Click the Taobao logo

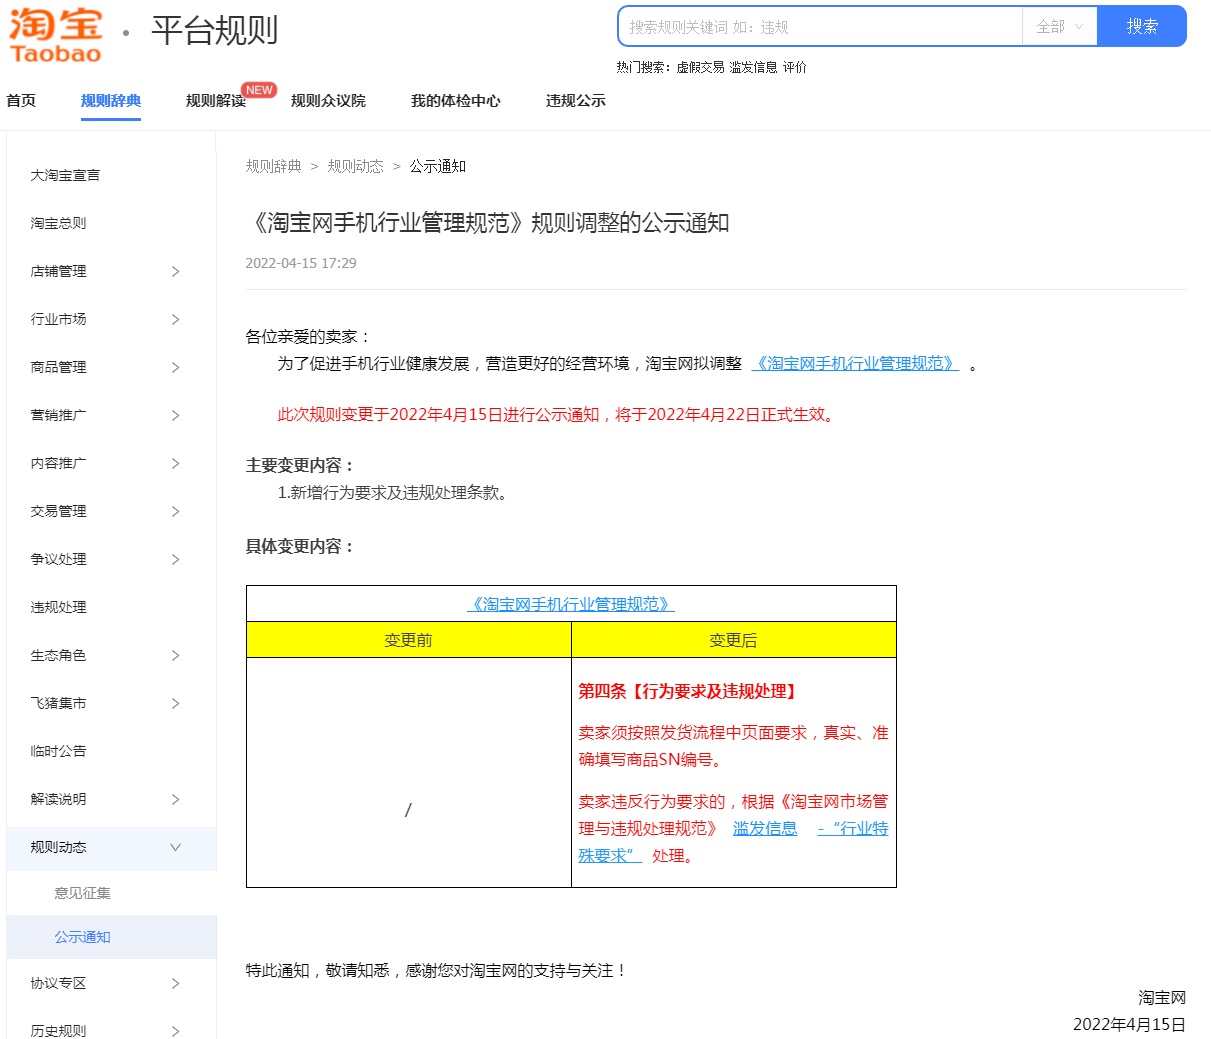(x=56, y=36)
